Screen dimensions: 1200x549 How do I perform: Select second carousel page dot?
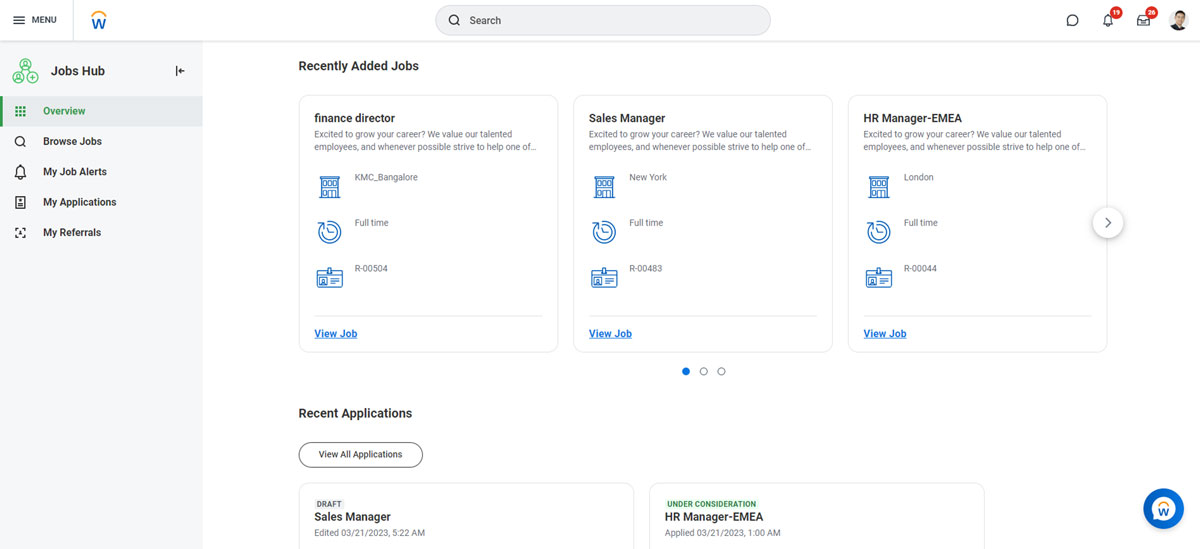click(x=704, y=371)
